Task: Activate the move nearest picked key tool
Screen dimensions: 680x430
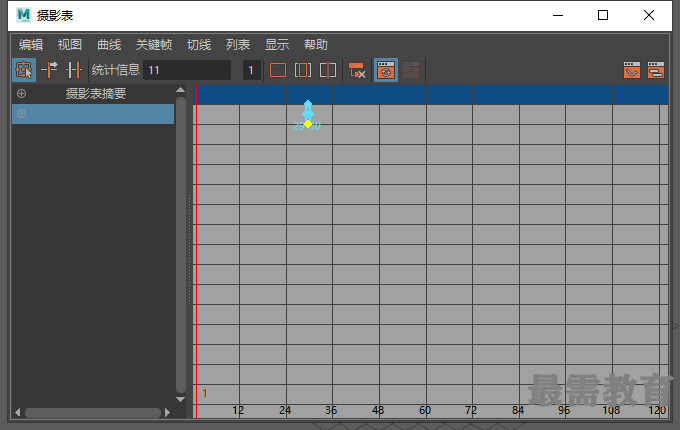Action: click(x=49, y=70)
